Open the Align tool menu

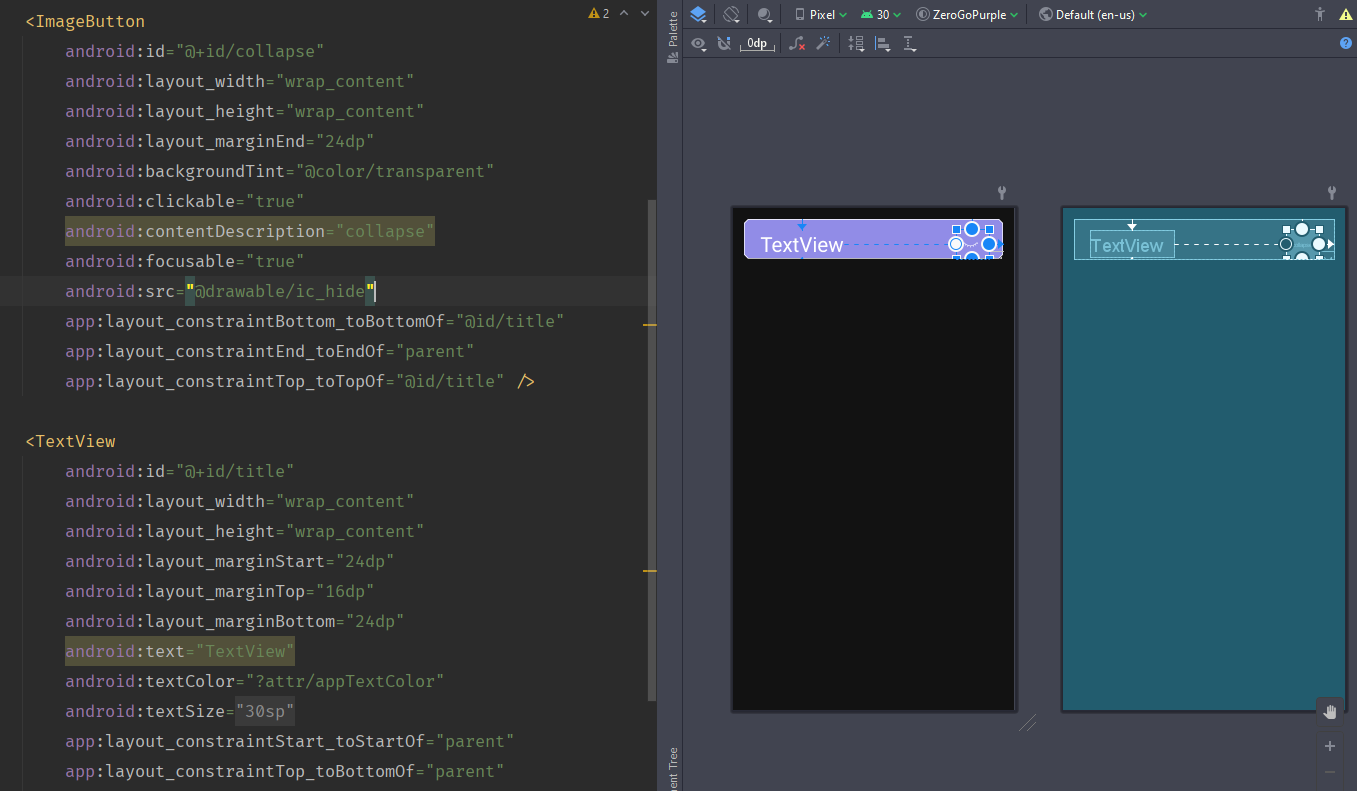coord(883,43)
